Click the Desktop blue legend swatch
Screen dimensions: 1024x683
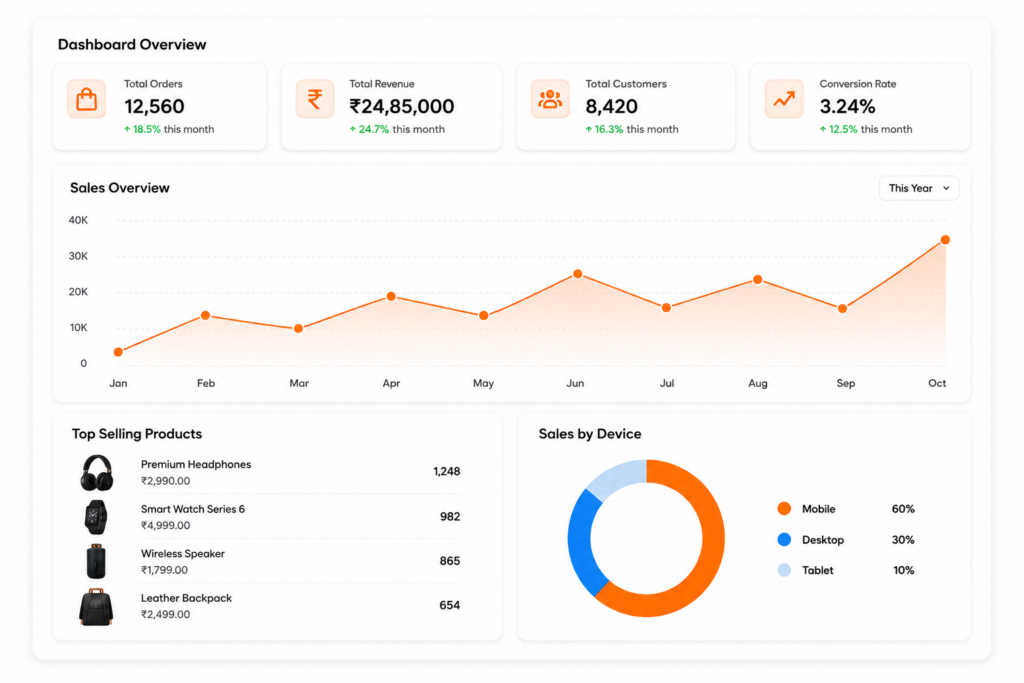[784, 539]
